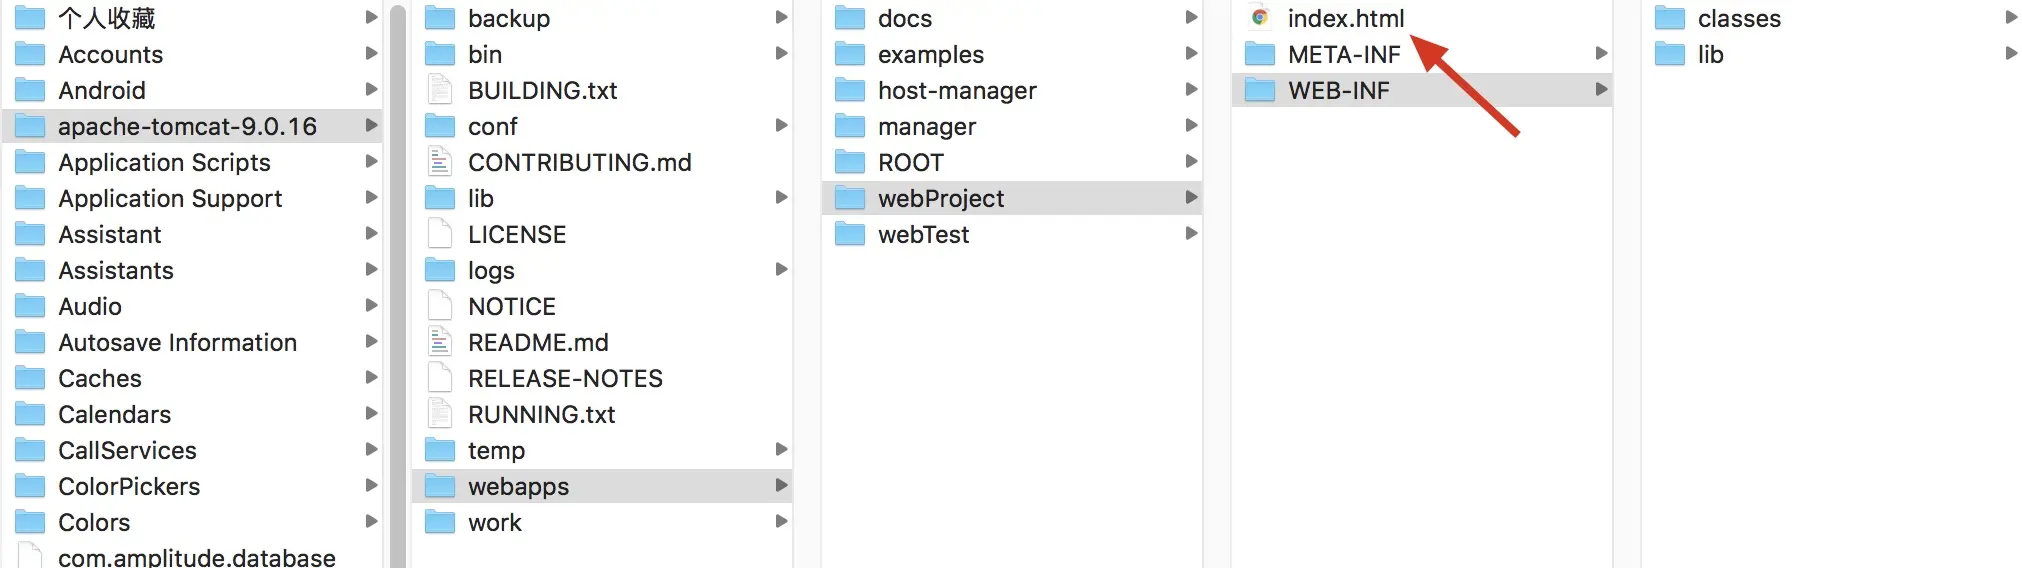Screen dimensions: 2022x568
Task: Expand the lib arrow in last column
Action: [2011, 53]
